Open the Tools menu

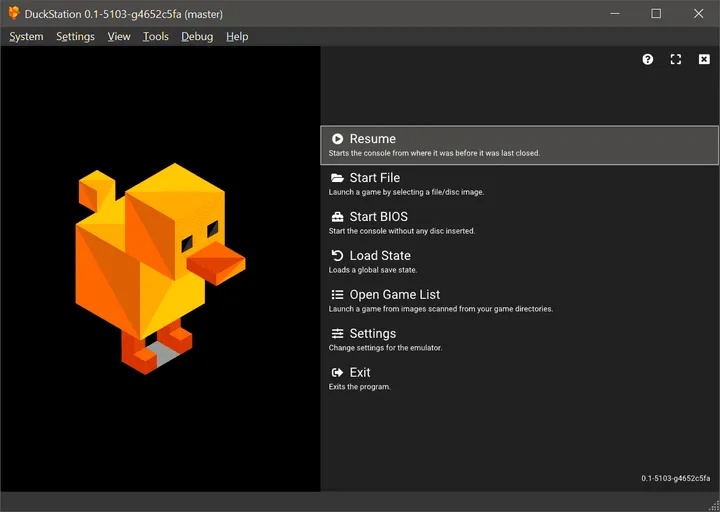(x=156, y=36)
